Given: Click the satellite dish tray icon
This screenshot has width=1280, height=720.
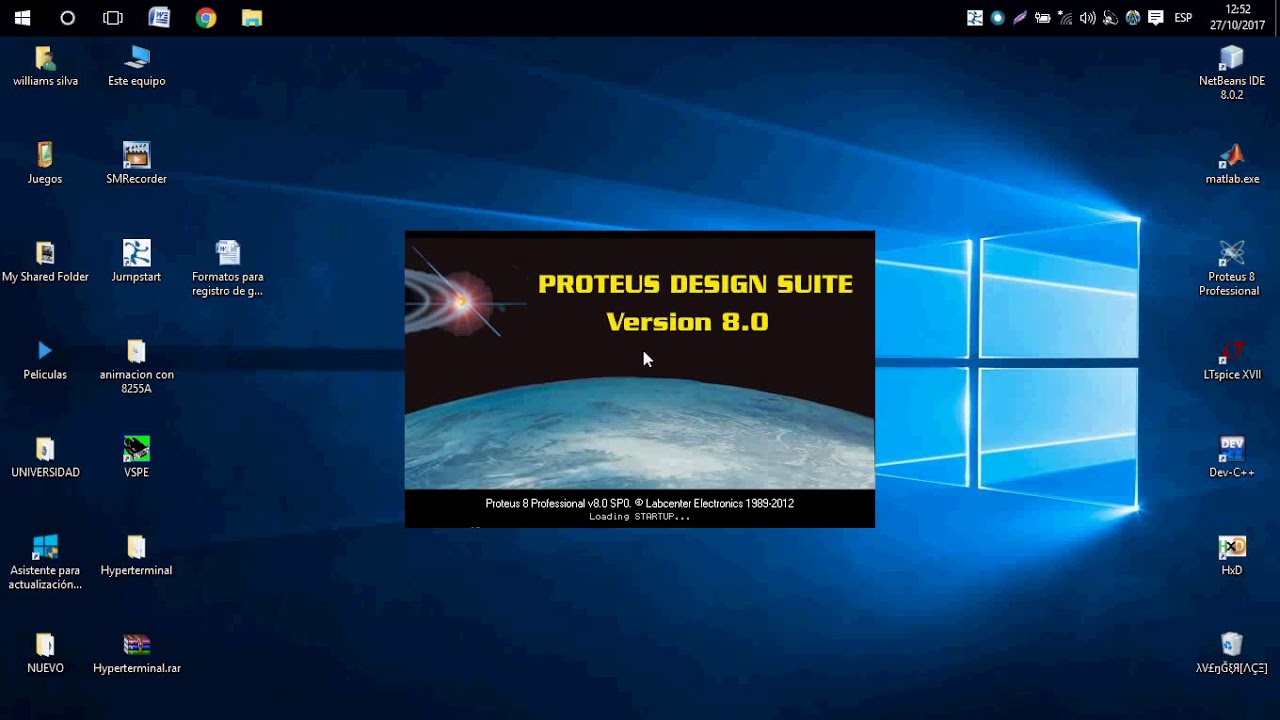Looking at the screenshot, I should pos(1110,18).
